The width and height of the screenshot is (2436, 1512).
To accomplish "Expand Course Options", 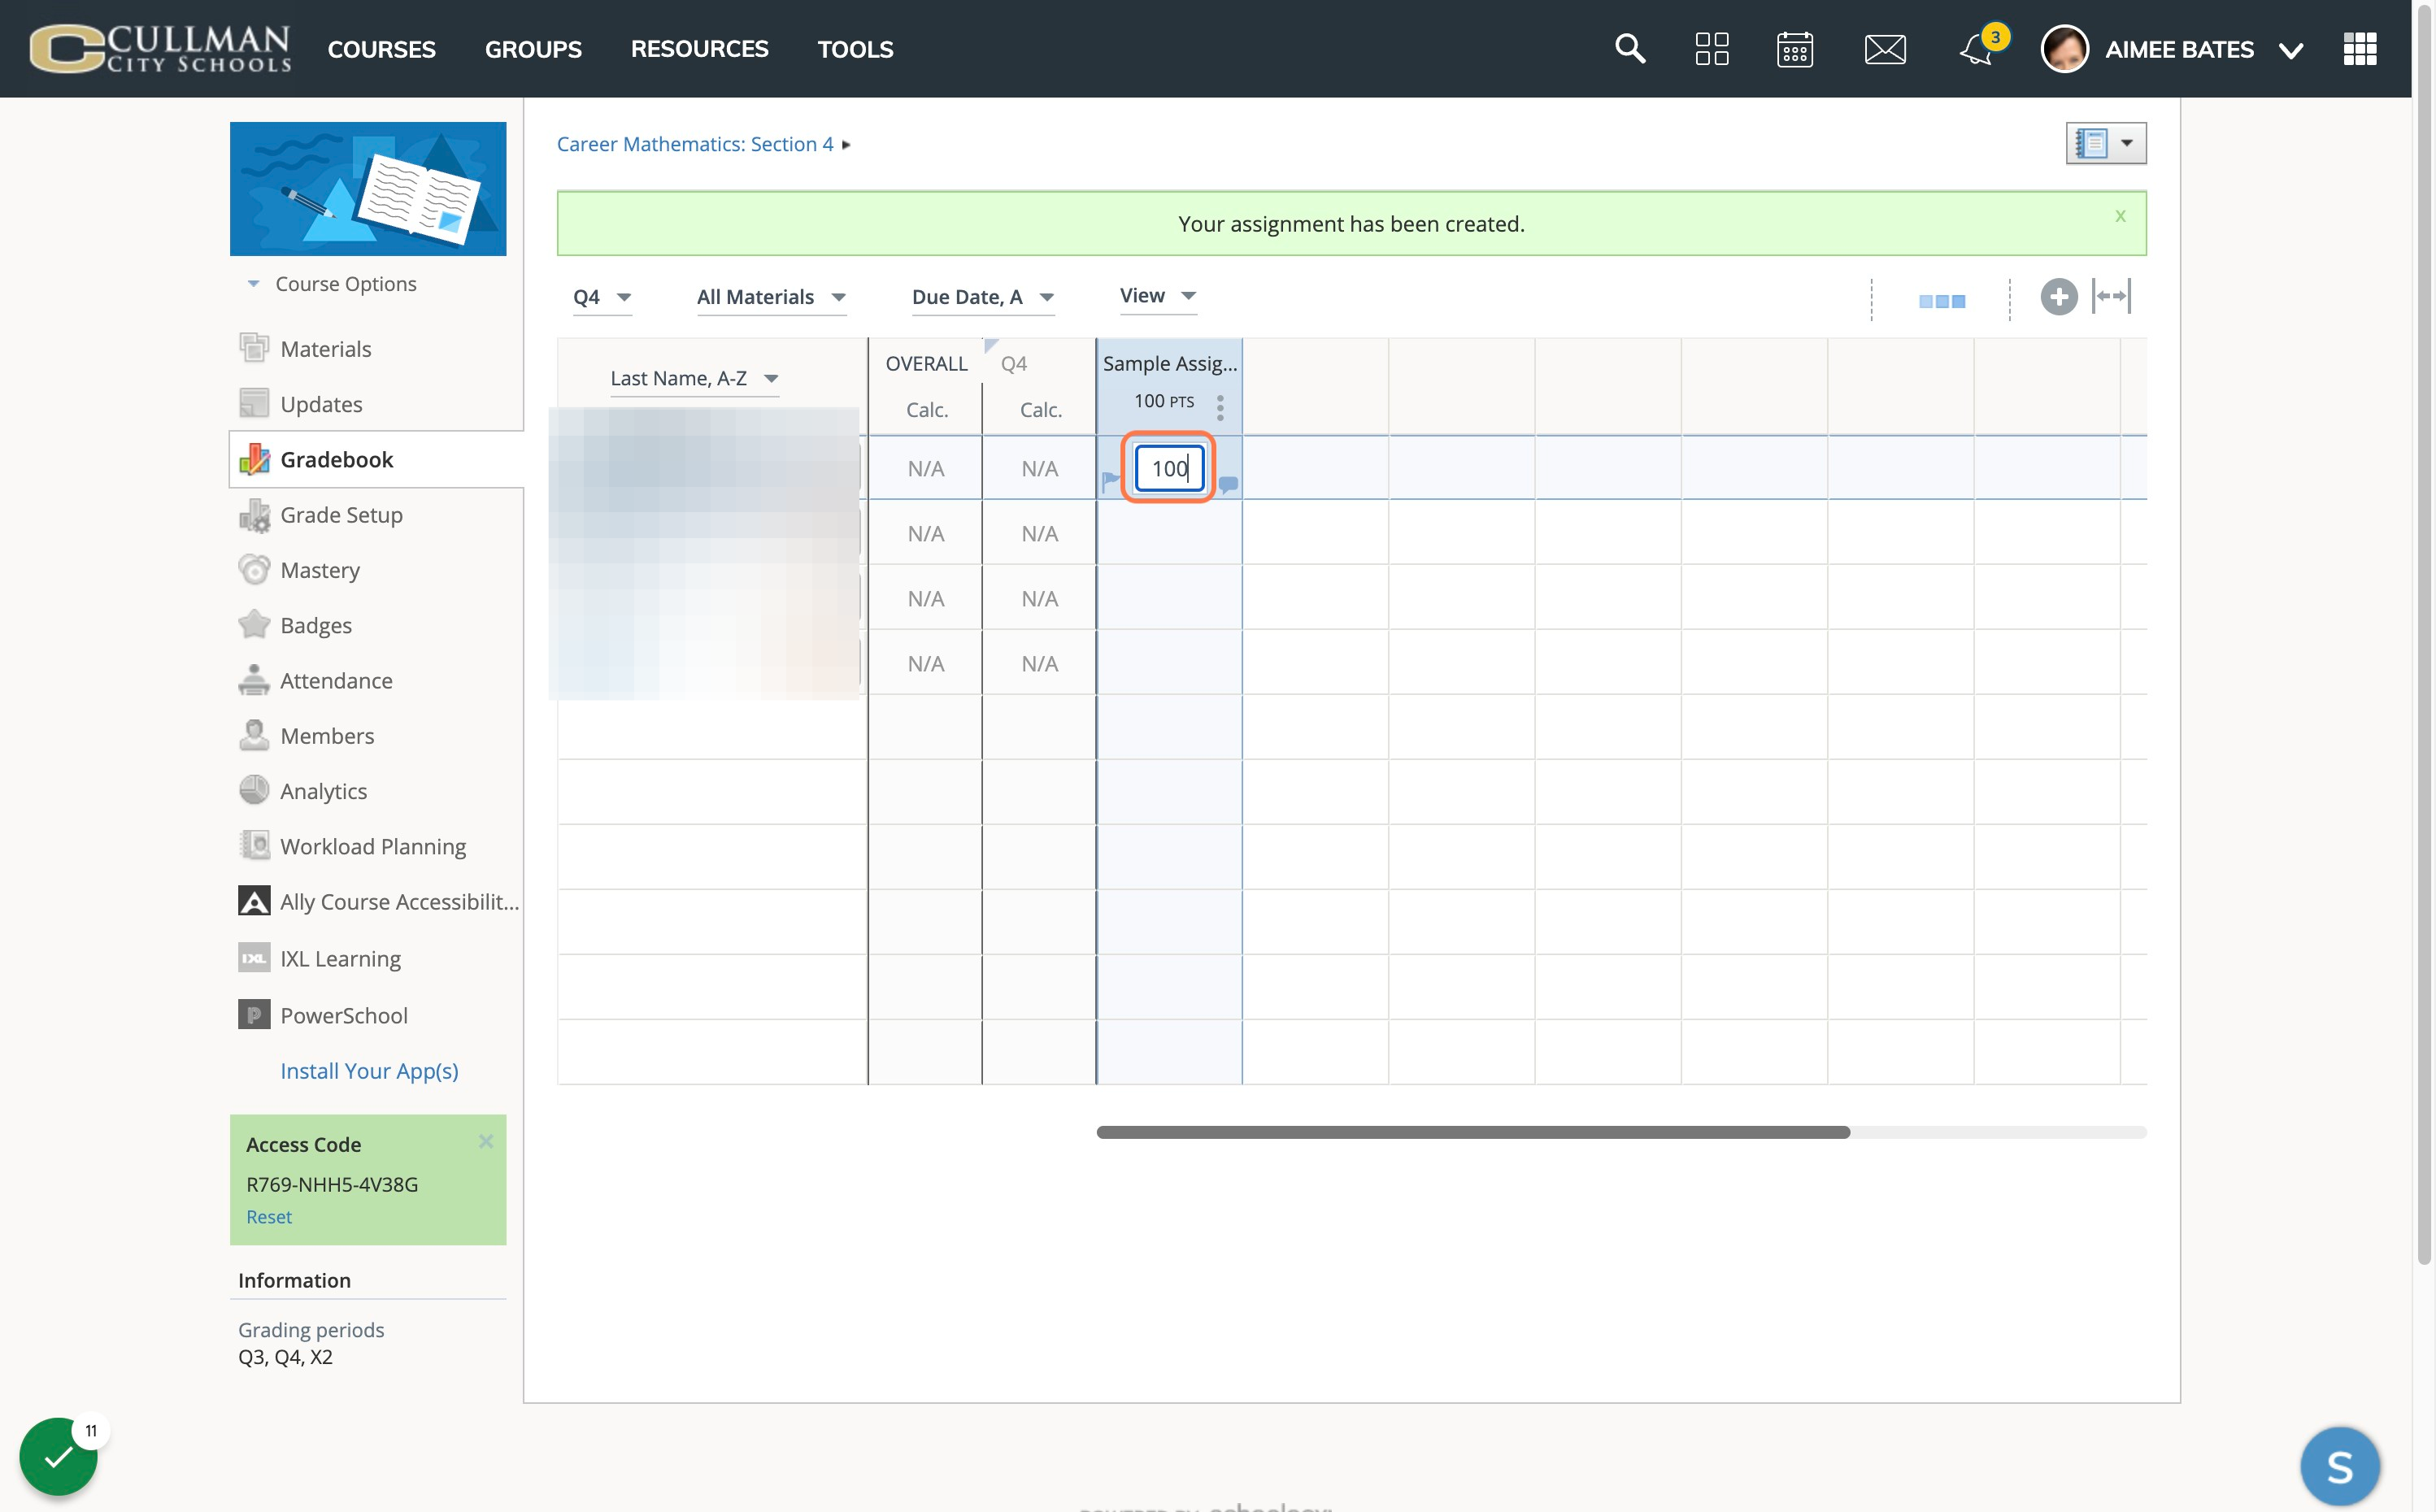I will 332,284.
